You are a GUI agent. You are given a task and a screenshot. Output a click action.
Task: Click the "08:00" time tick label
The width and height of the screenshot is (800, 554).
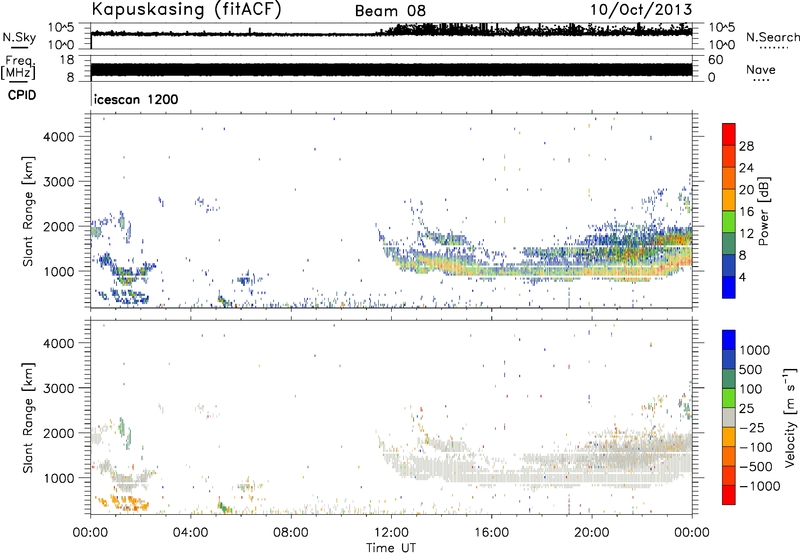pos(291,533)
